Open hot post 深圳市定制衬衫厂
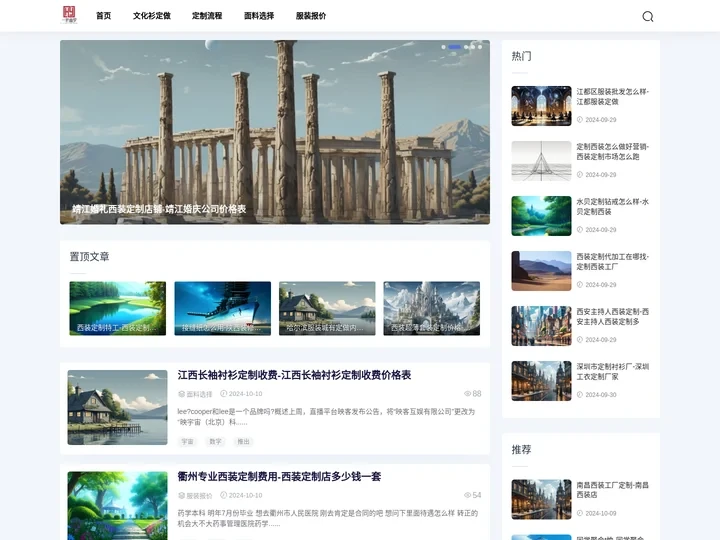The width and height of the screenshot is (720, 540). click(x=613, y=371)
